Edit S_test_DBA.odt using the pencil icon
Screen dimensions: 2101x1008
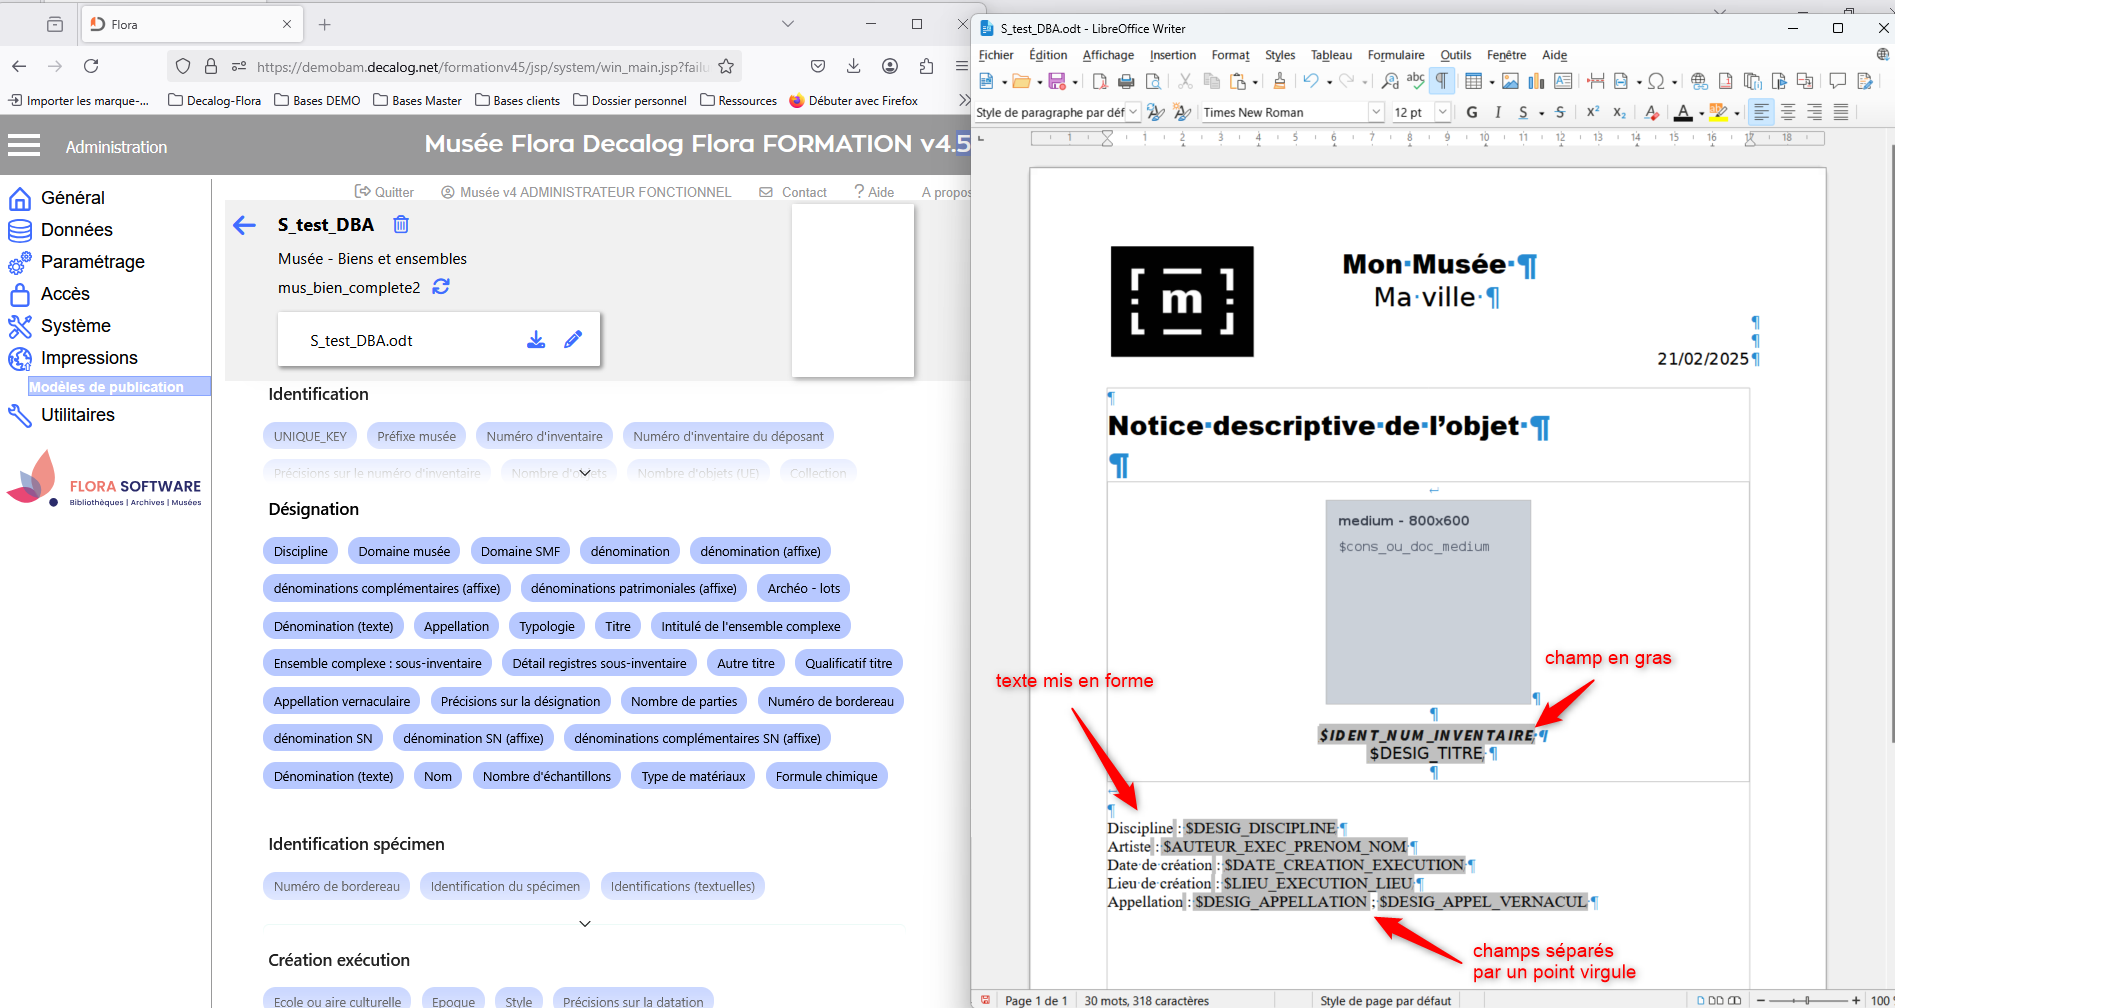coord(573,340)
